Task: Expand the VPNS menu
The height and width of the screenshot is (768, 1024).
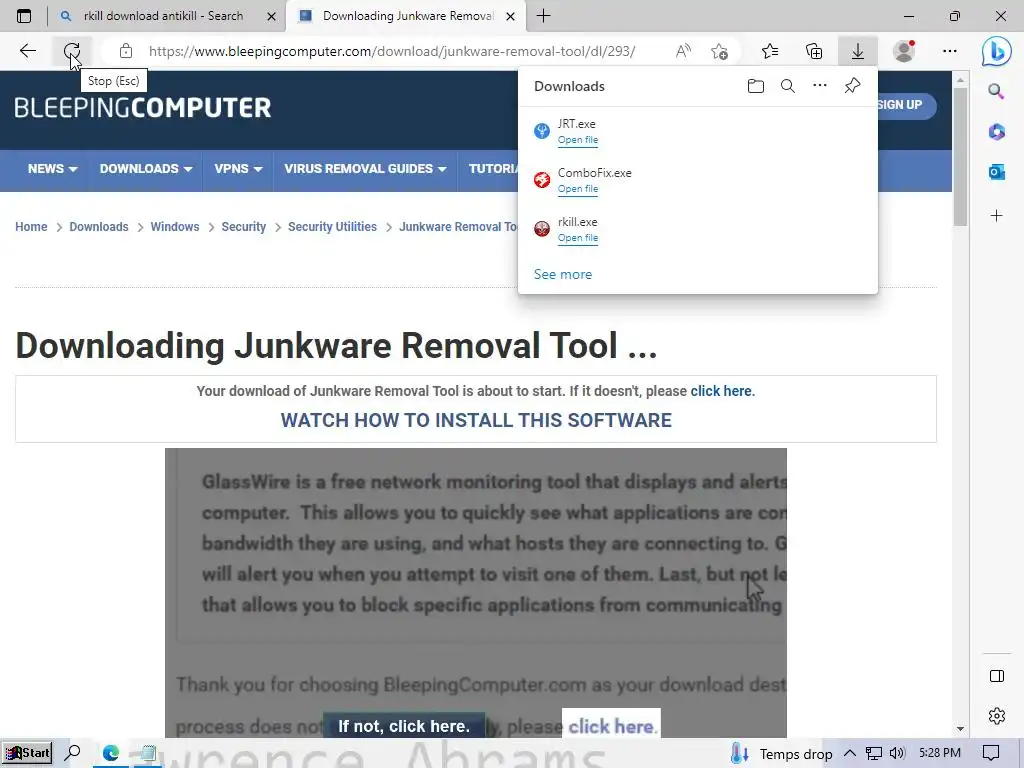Action: [238, 168]
